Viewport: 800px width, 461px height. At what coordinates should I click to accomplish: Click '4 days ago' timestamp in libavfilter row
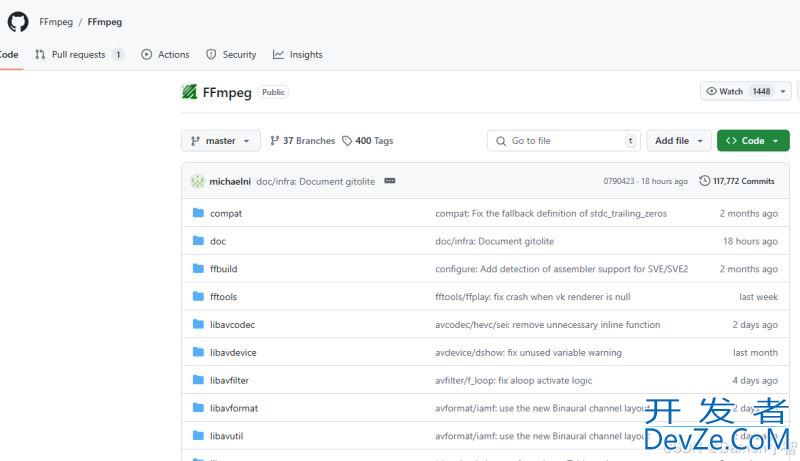coord(755,380)
